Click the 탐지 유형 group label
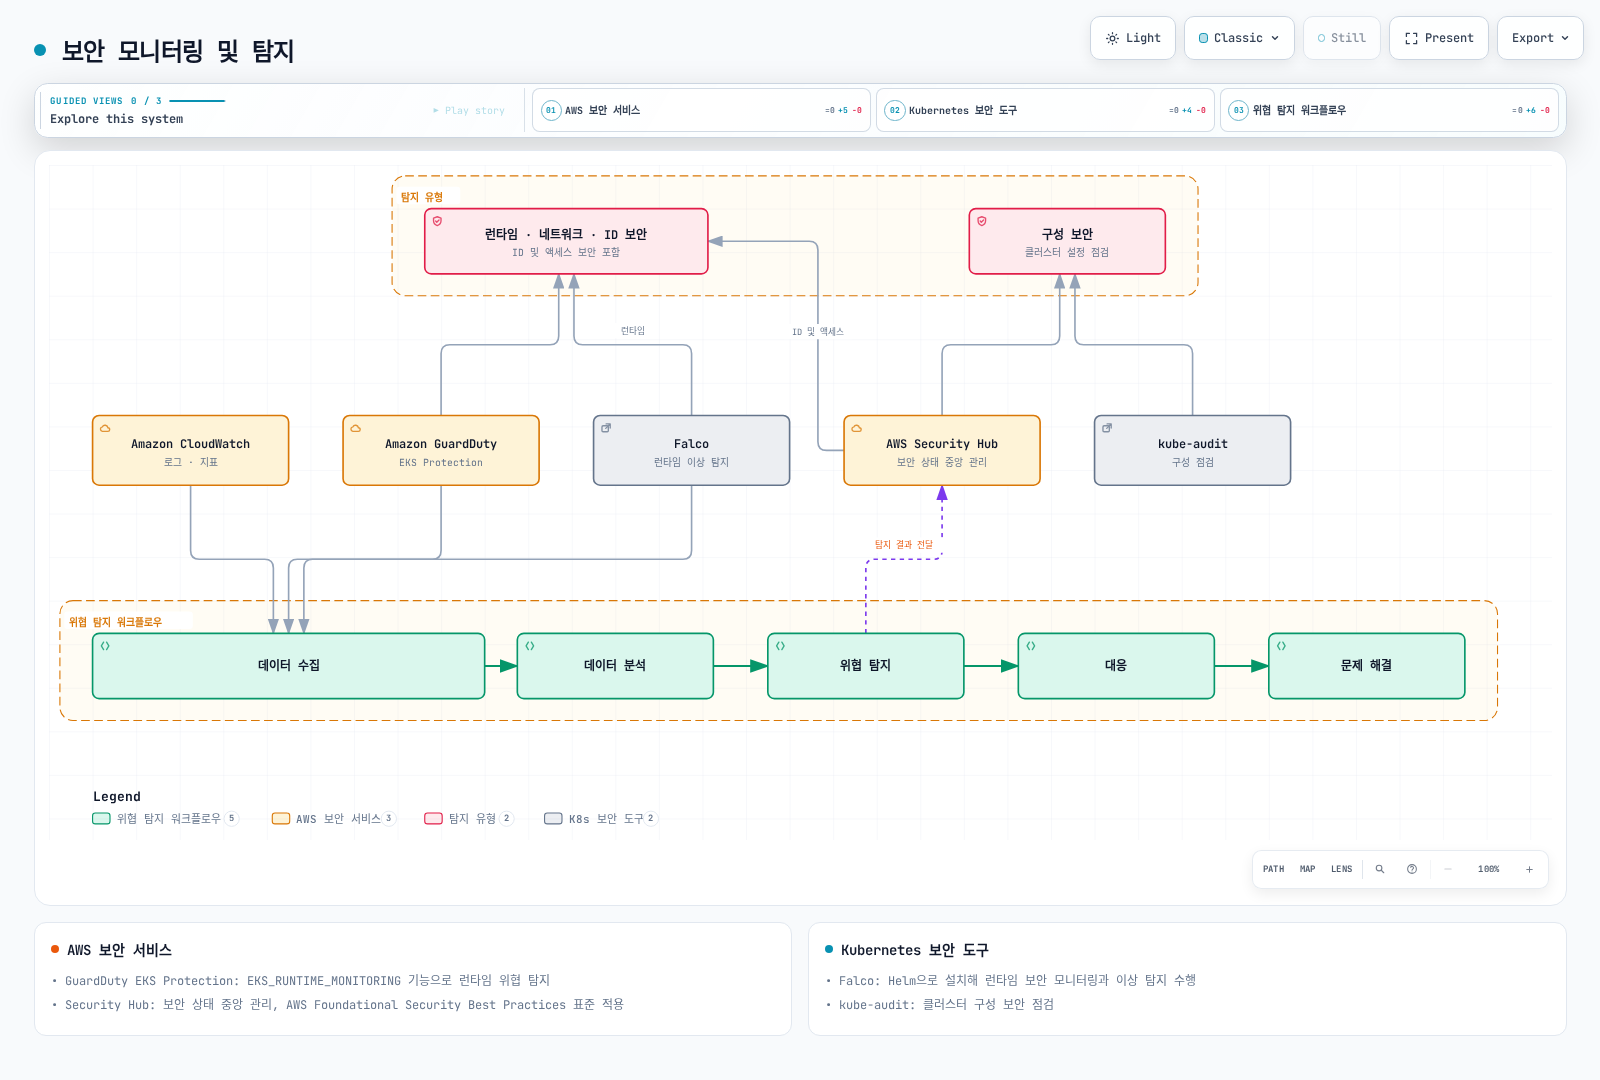Viewport: 1600px width, 1080px height. tap(421, 197)
